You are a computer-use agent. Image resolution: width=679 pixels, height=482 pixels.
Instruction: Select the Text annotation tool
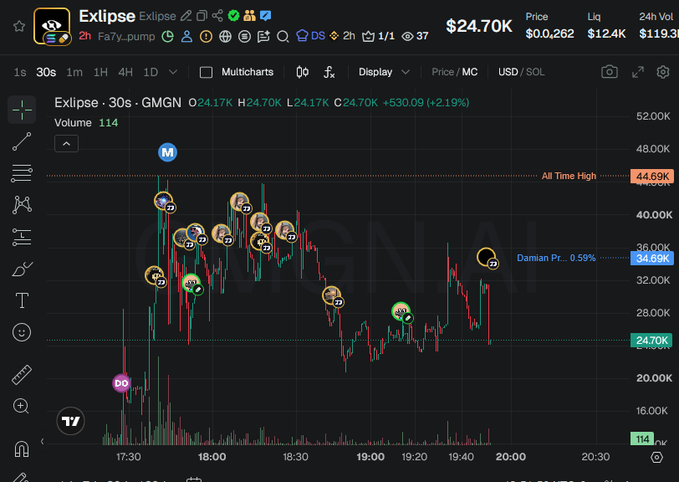pyautogui.click(x=22, y=301)
